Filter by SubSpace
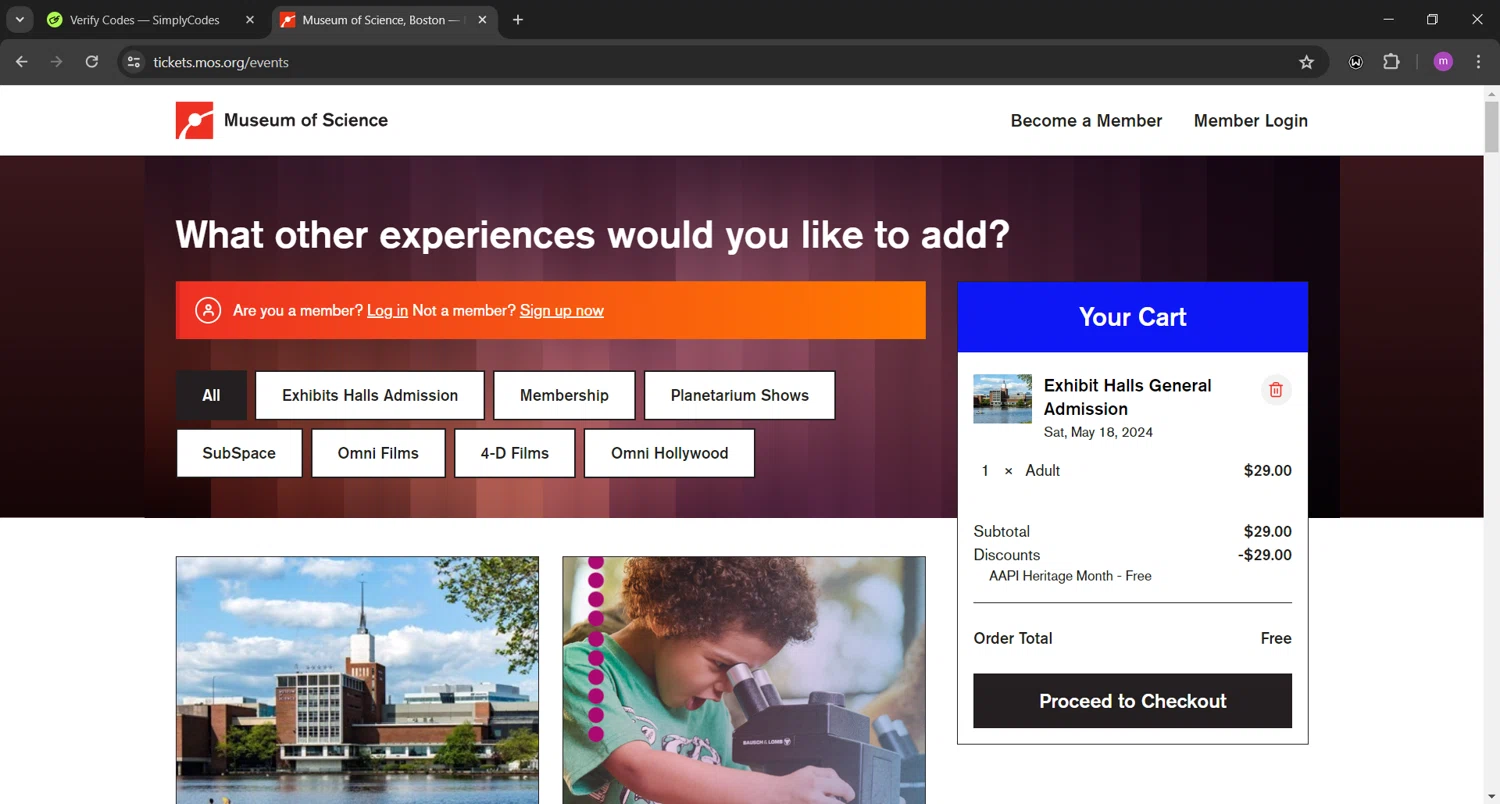 point(239,453)
